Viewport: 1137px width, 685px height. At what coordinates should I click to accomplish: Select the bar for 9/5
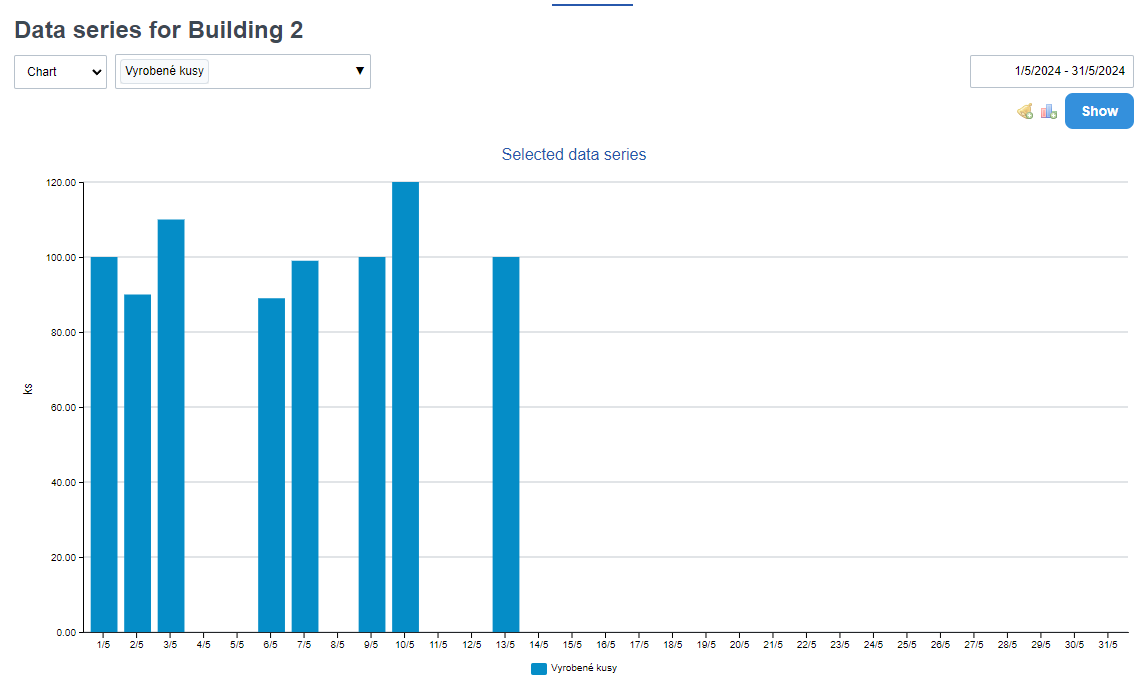coord(372,444)
